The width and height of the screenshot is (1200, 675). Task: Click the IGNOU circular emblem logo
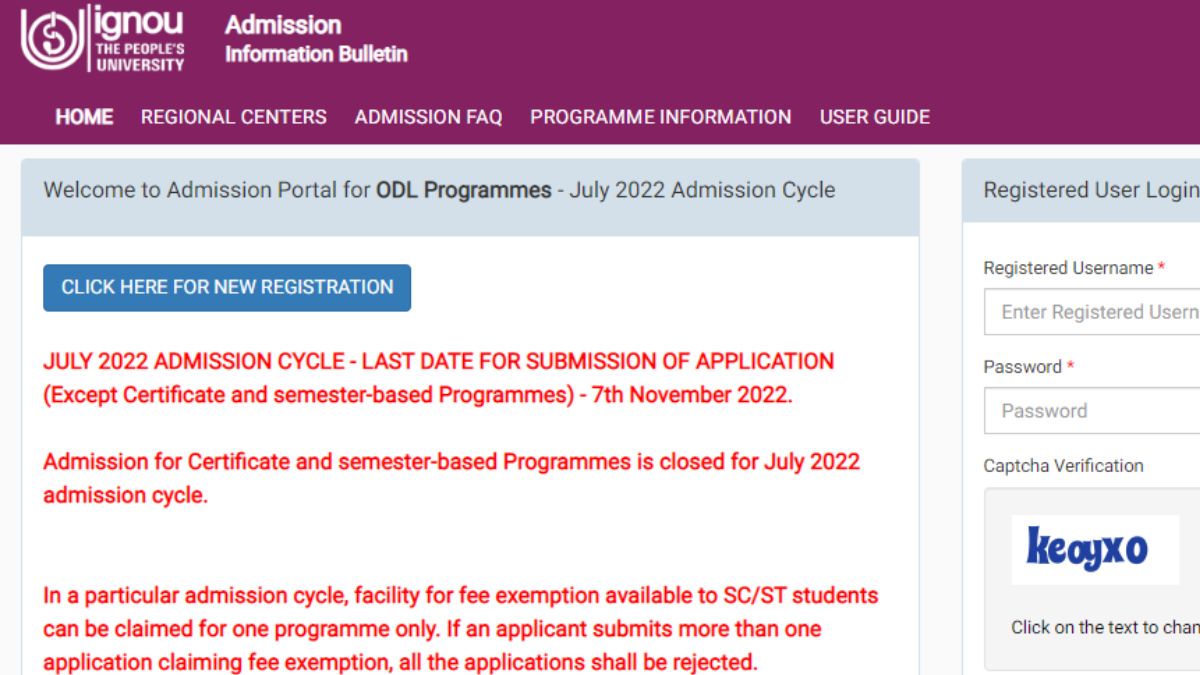pos(53,40)
